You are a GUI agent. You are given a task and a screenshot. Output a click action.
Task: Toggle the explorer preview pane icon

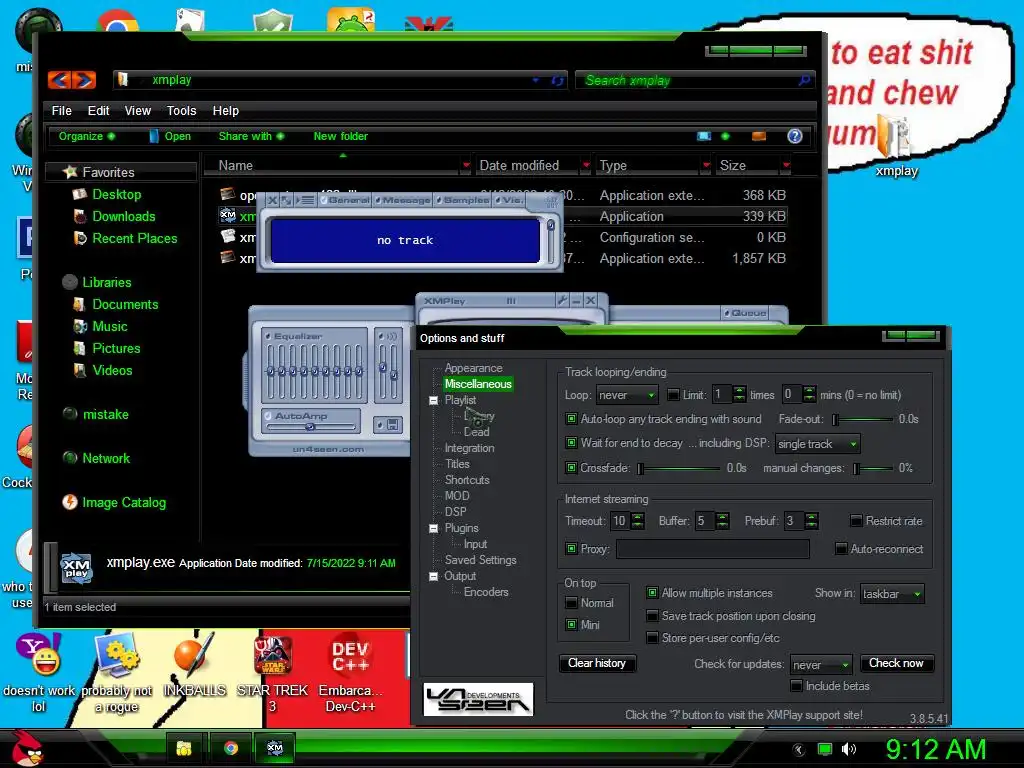click(759, 136)
